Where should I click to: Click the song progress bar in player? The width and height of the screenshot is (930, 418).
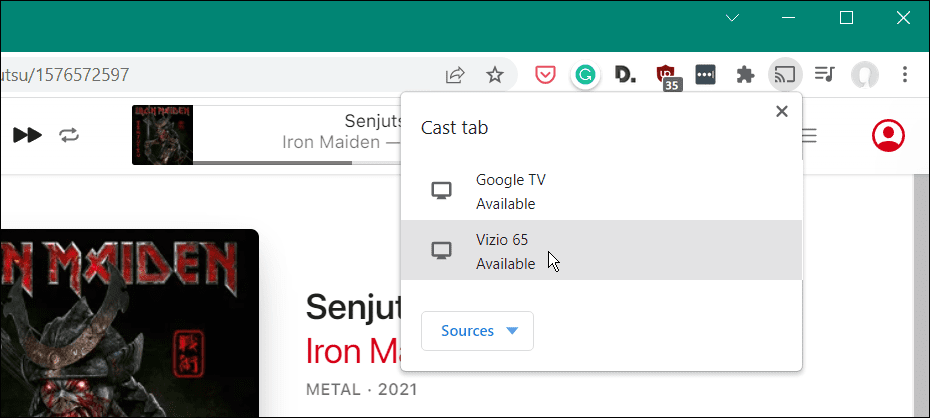297,162
